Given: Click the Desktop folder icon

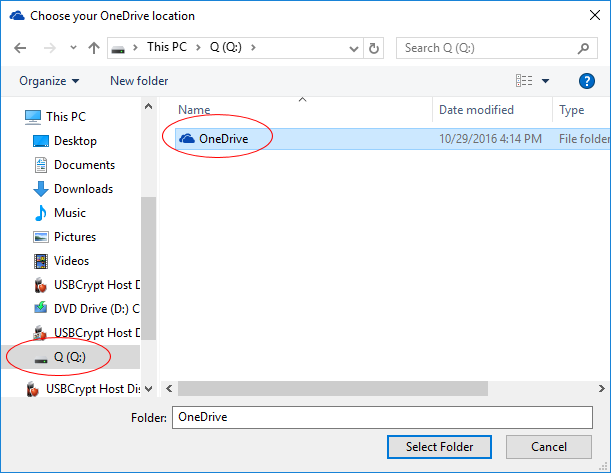Looking at the screenshot, I should coord(41,141).
